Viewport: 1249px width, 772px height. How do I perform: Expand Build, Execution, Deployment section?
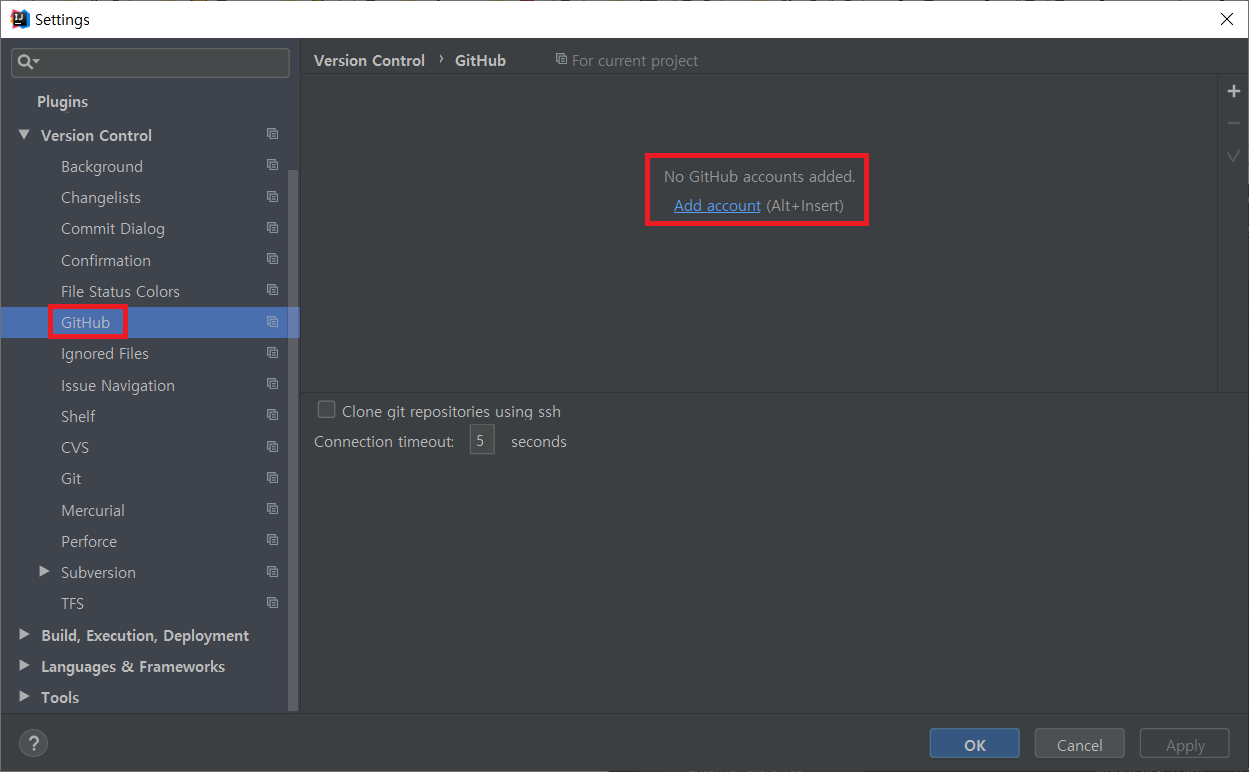[x=24, y=635]
